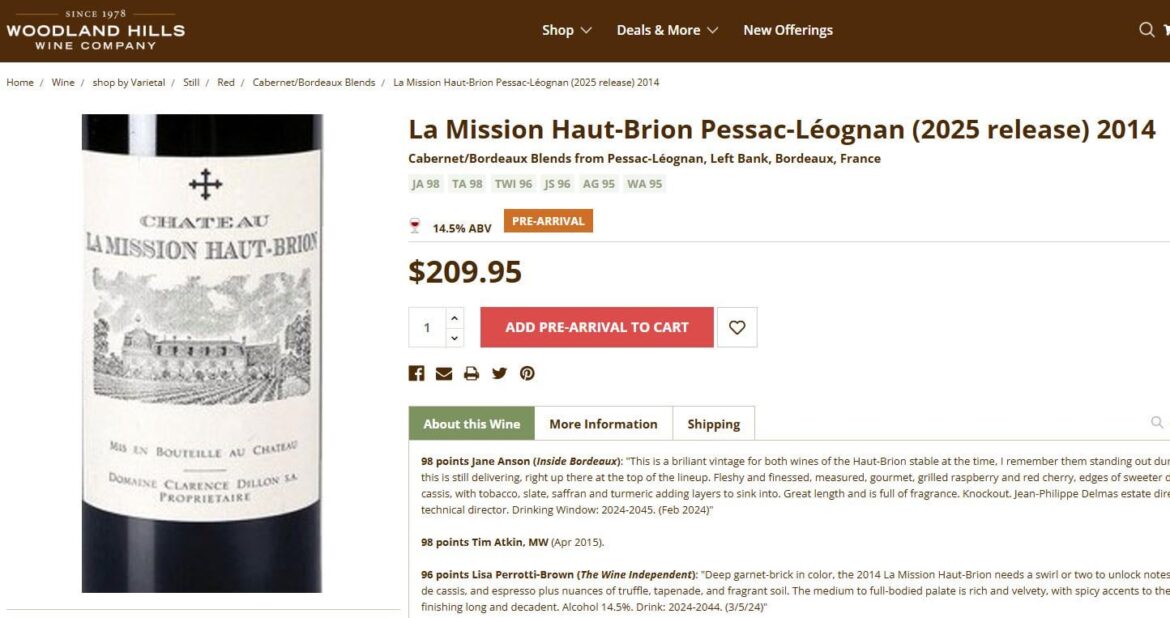The image size is (1170, 618).
Task: Print the product page using printer icon
Action: click(469, 373)
